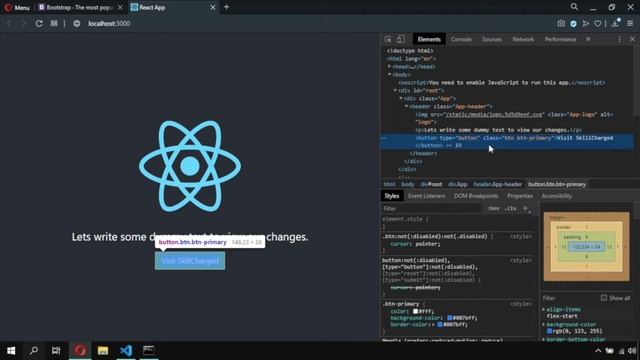
Task: Open the Easy Setup sidebar icon
Action: coord(630,24)
